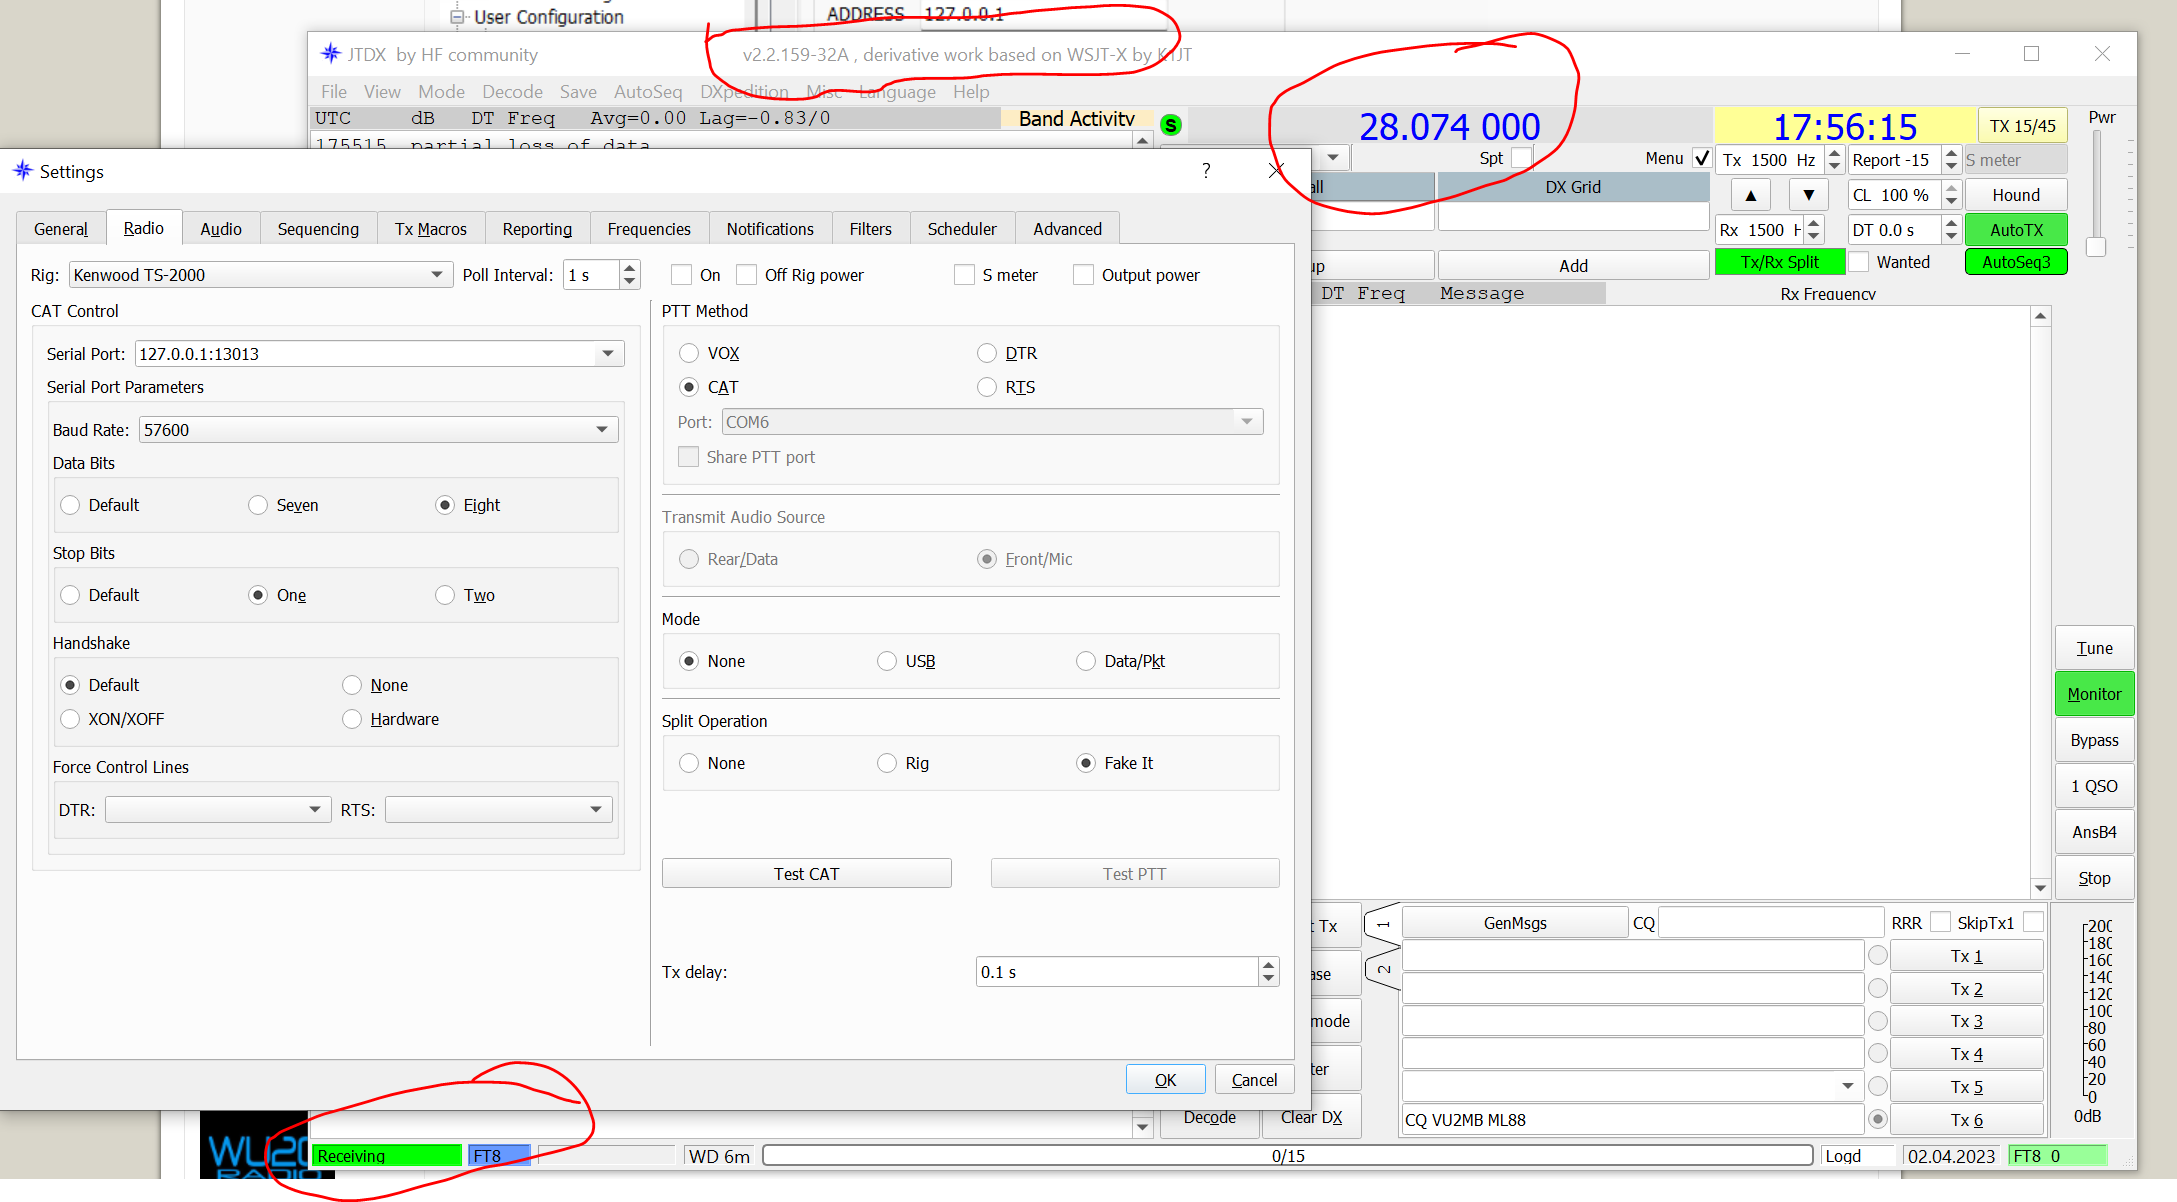2177x1202 pixels.
Task: Select VOX PTT method
Action: point(689,353)
